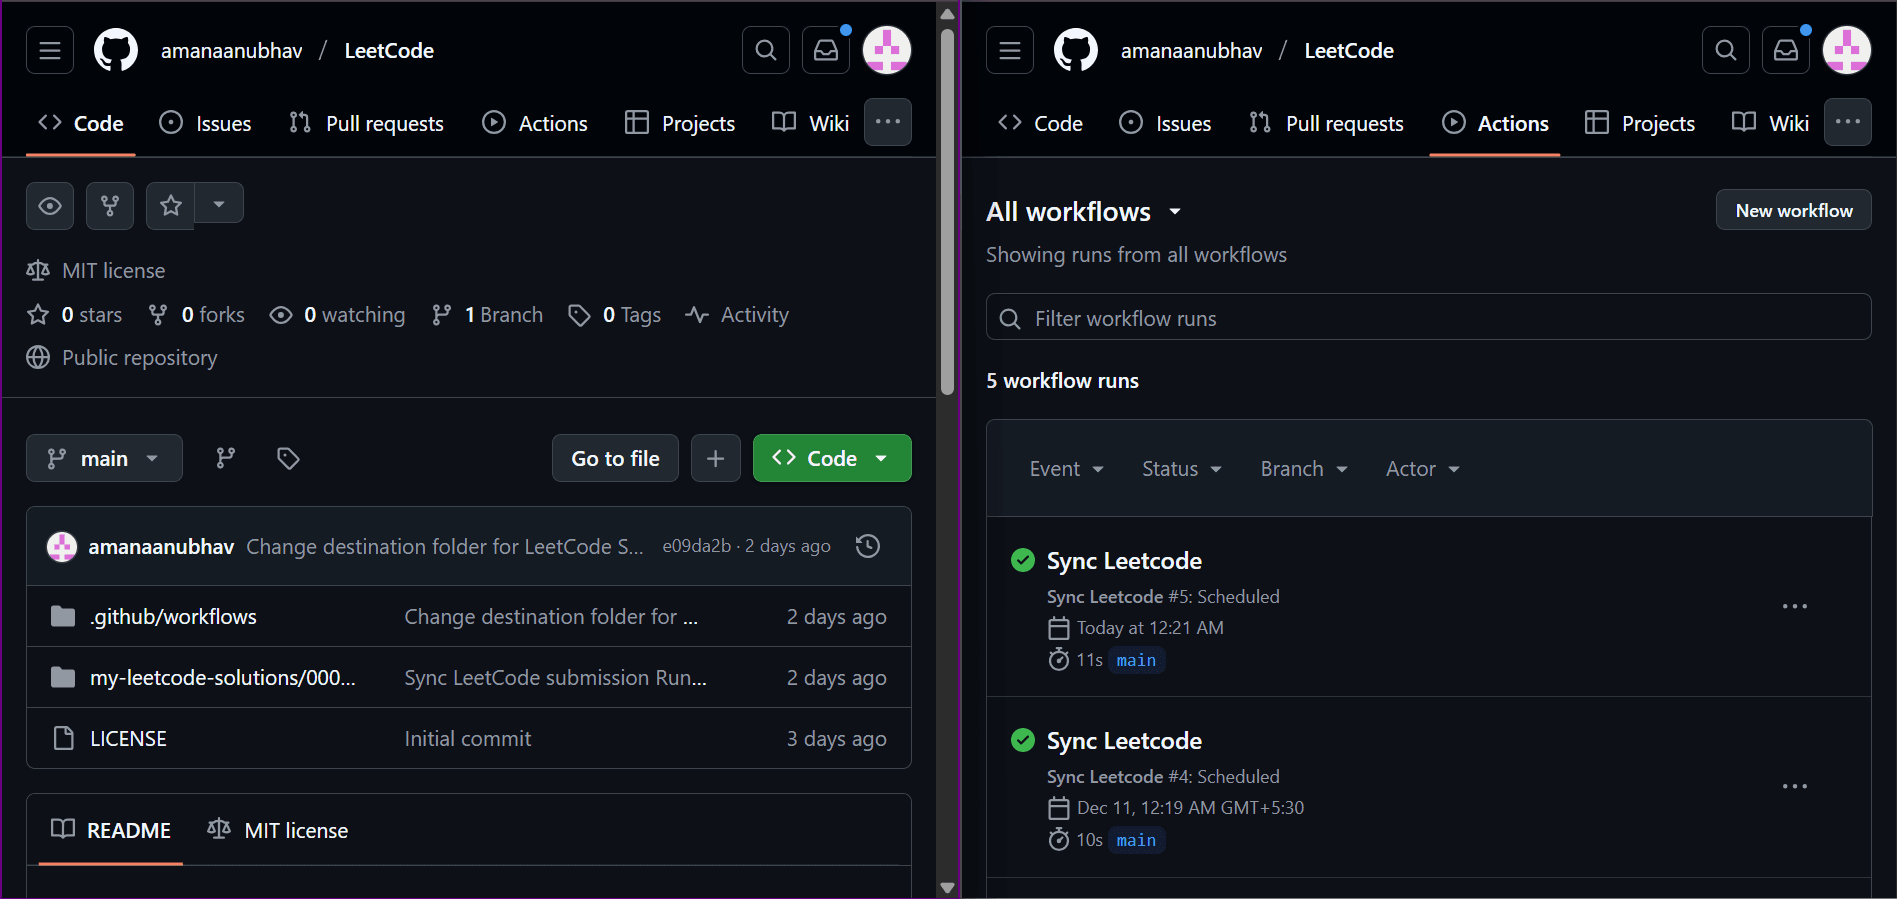Open Sync Leetcode run #5
1897x899 pixels.
point(1124,561)
